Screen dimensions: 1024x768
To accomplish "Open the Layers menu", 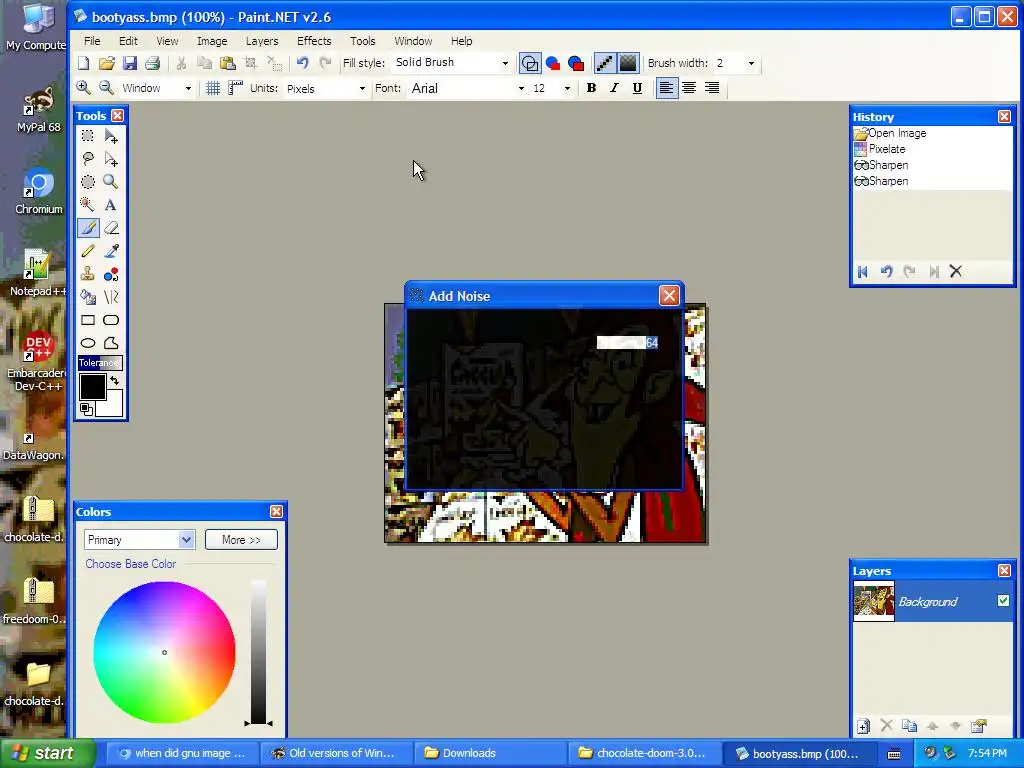I will click(262, 40).
